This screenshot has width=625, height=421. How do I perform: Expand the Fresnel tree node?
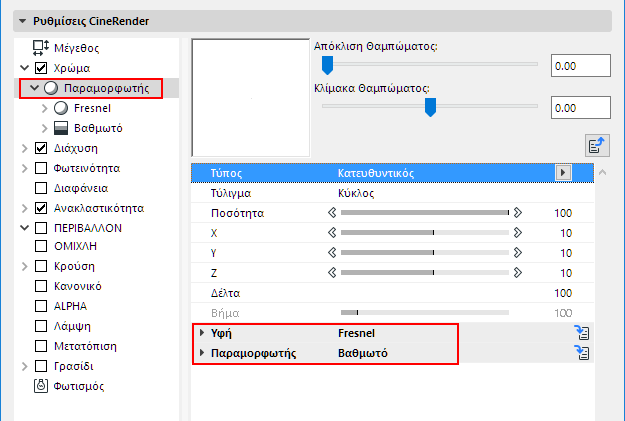click(45, 108)
